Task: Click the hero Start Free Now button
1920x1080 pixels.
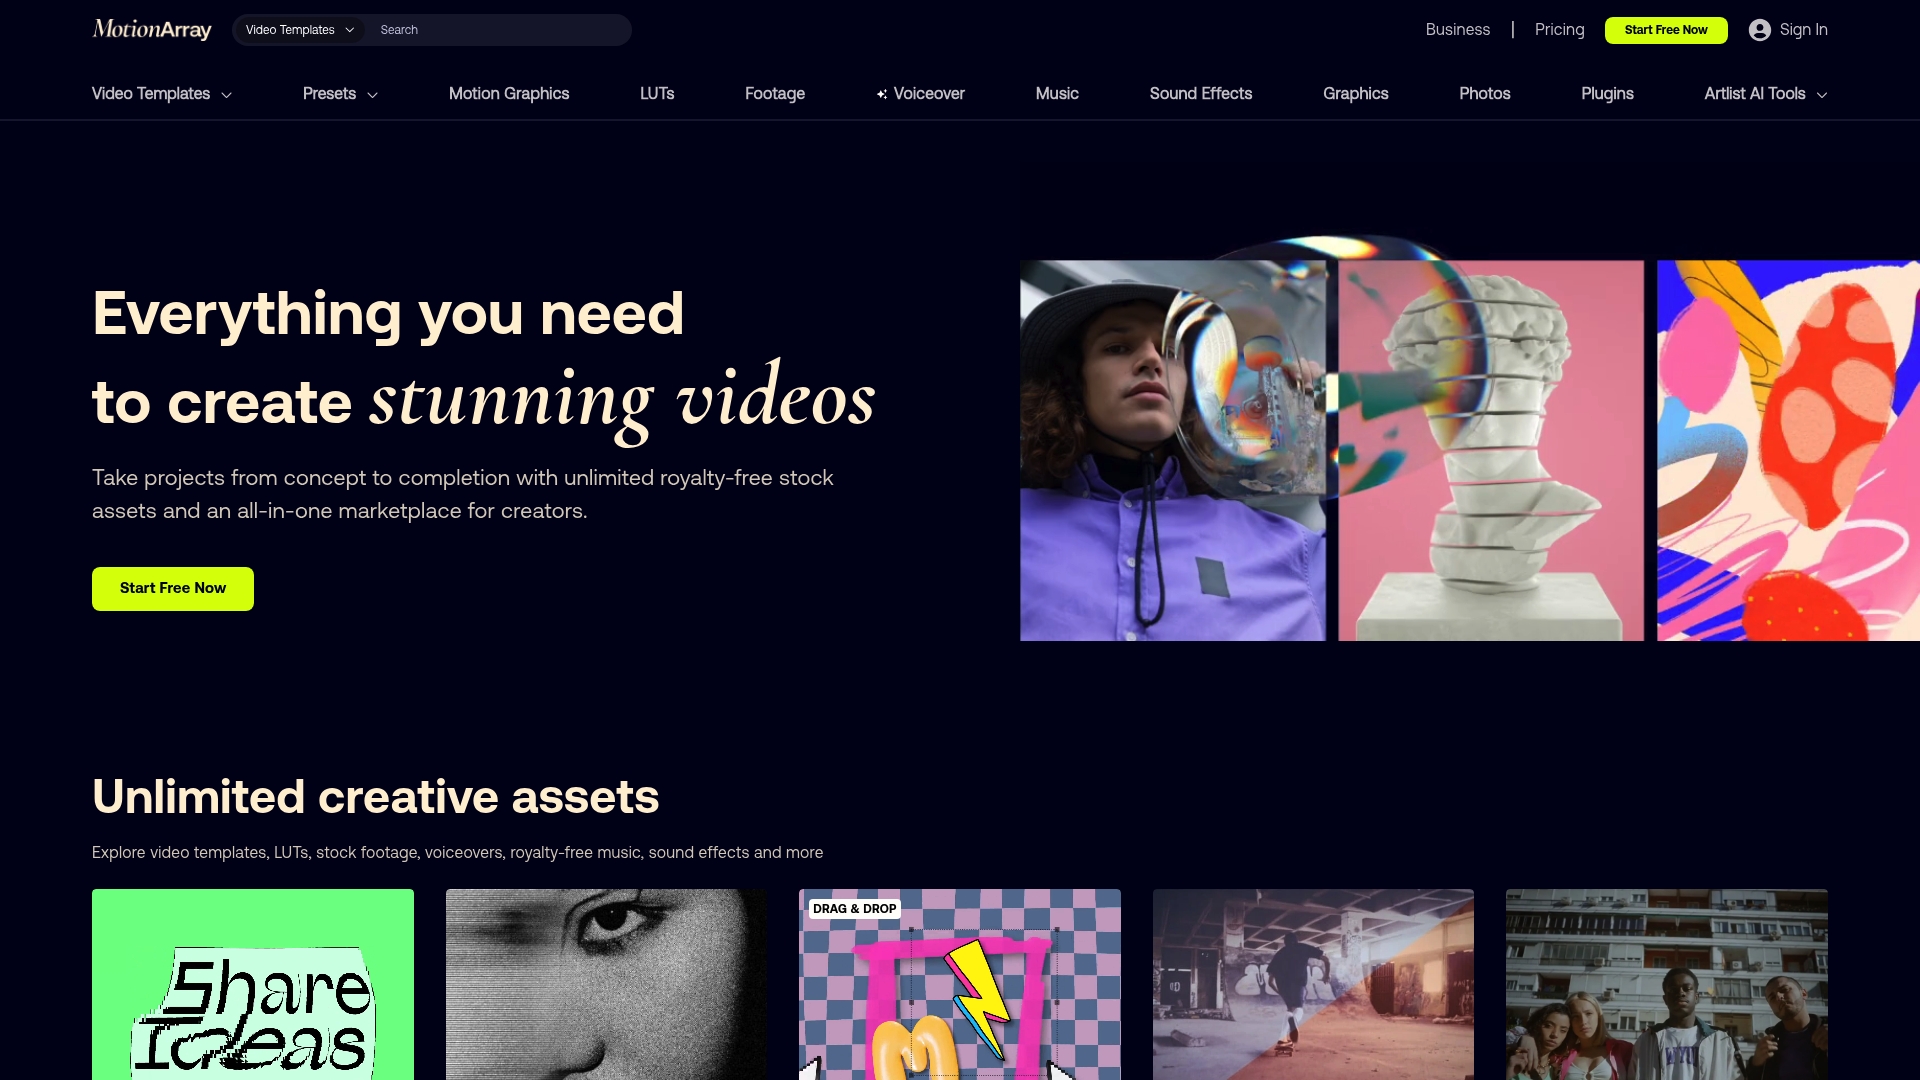Action: 172,588
